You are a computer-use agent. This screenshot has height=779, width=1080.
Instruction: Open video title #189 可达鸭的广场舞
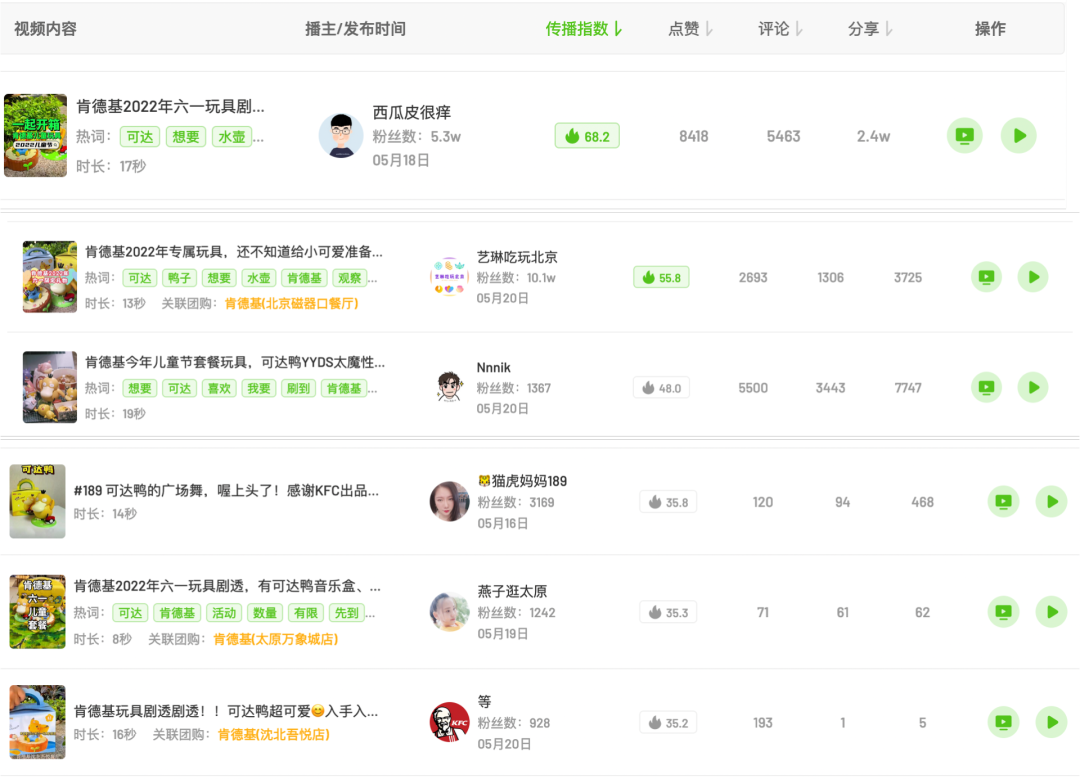[x=227, y=490]
